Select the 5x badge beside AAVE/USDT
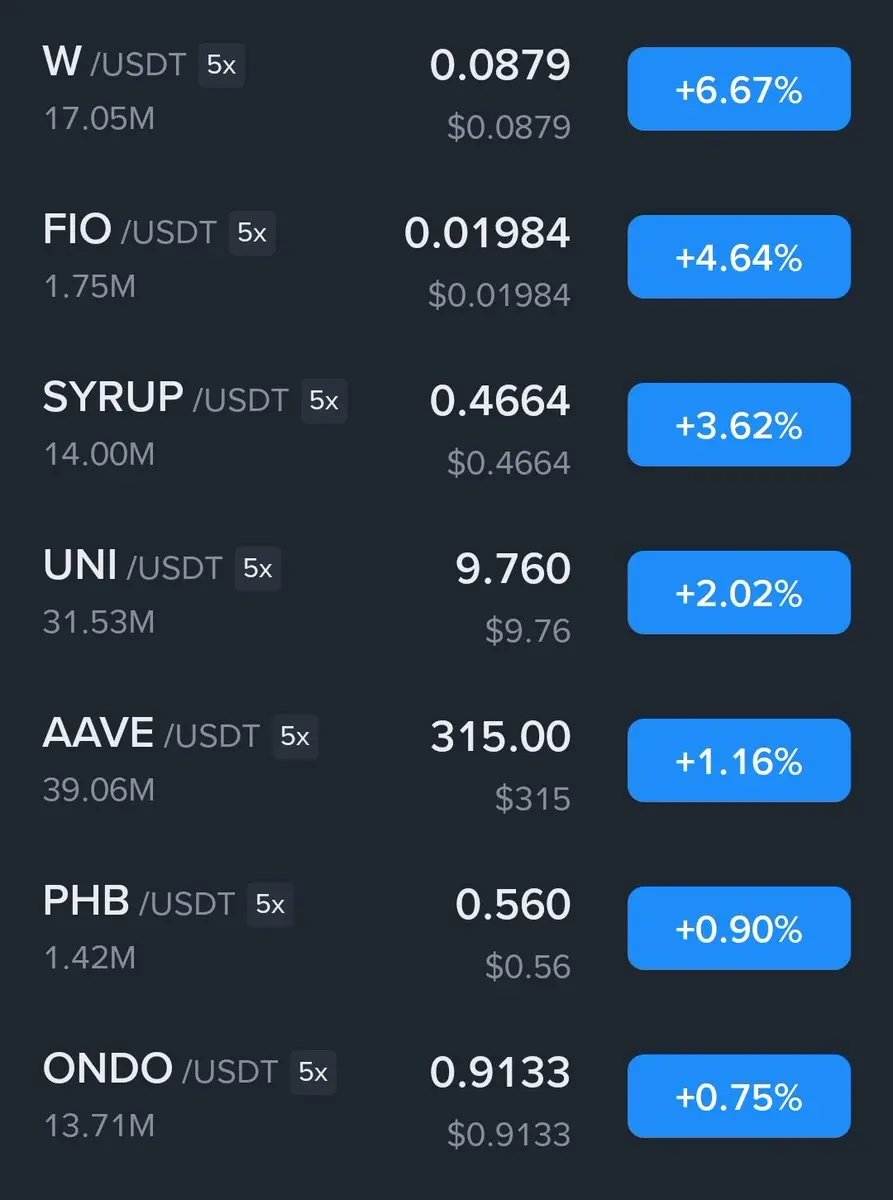 295,737
